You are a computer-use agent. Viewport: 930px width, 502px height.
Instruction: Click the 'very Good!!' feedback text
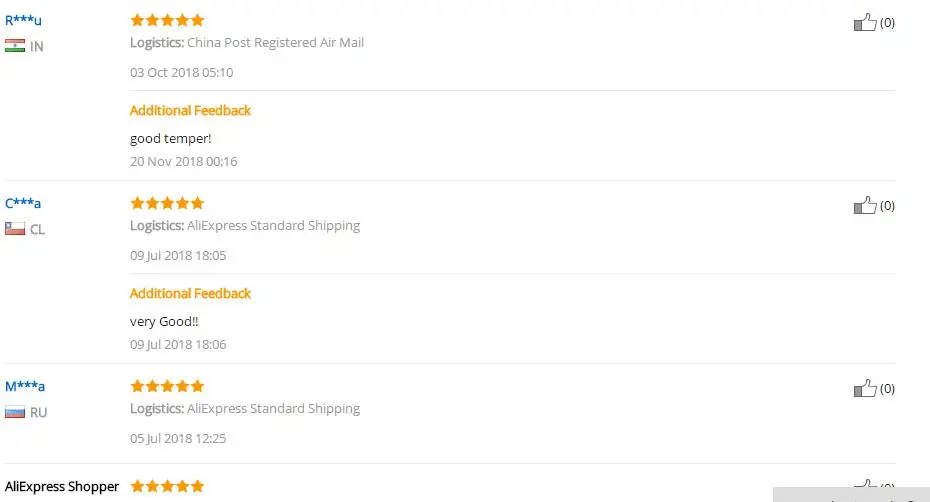pyautogui.click(x=164, y=321)
